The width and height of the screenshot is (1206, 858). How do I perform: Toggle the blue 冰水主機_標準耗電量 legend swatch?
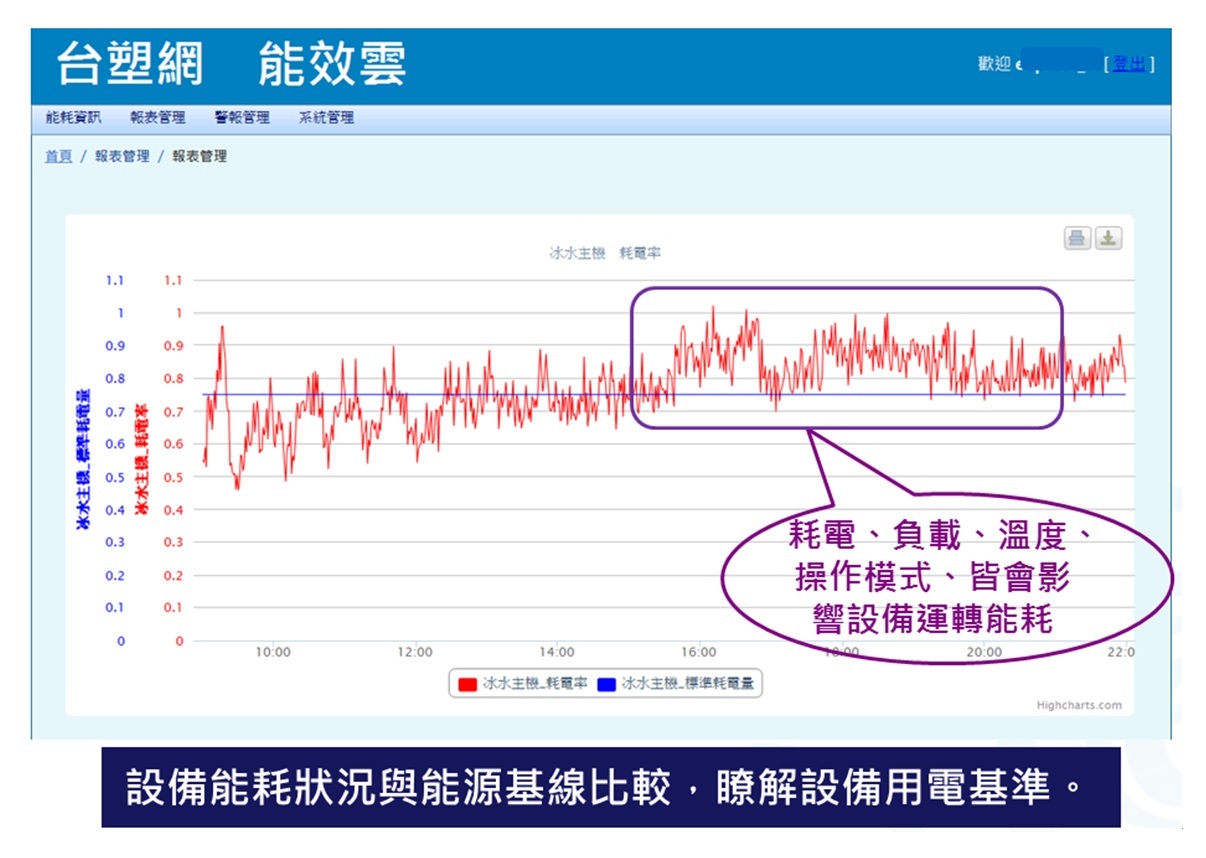click(x=607, y=684)
